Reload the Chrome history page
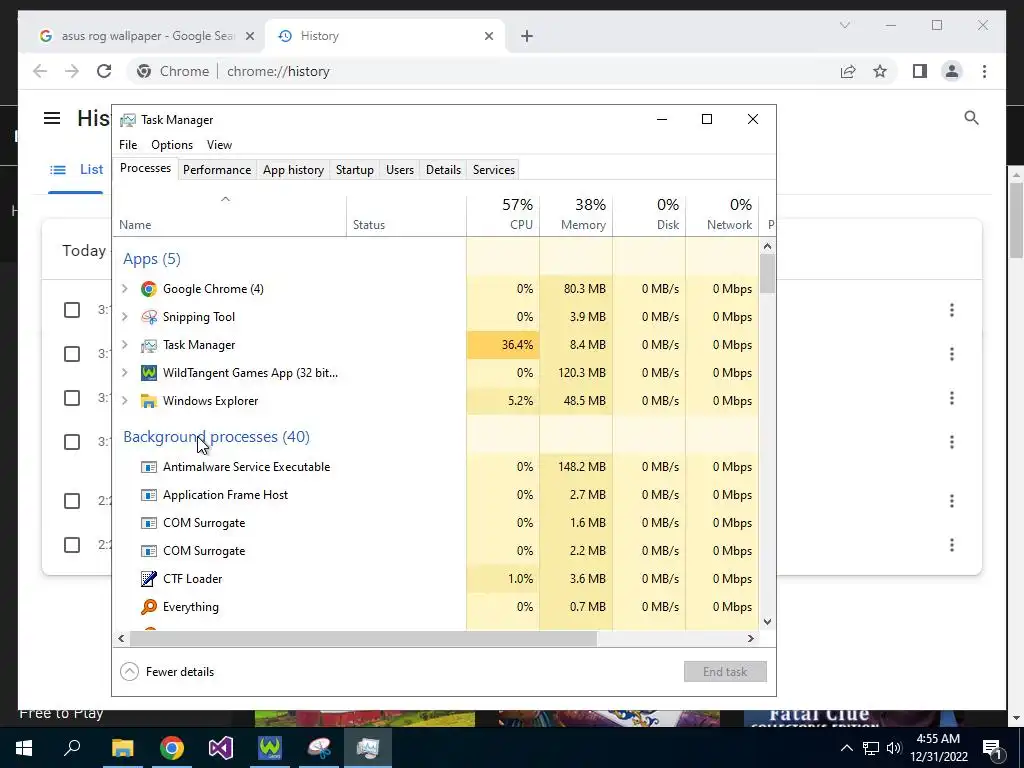The width and height of the screenshot is (1024, 768). (x=104, y=71)
